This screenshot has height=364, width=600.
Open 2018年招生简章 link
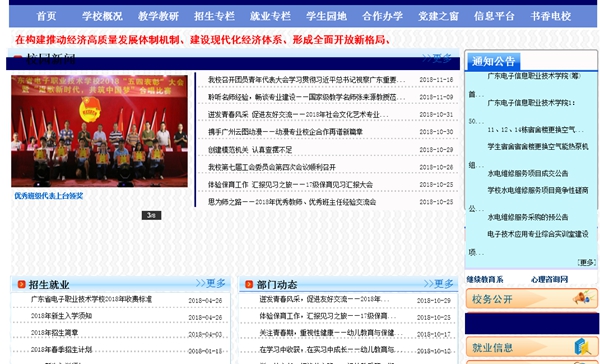pyautogui.click(x=54, y=333)
